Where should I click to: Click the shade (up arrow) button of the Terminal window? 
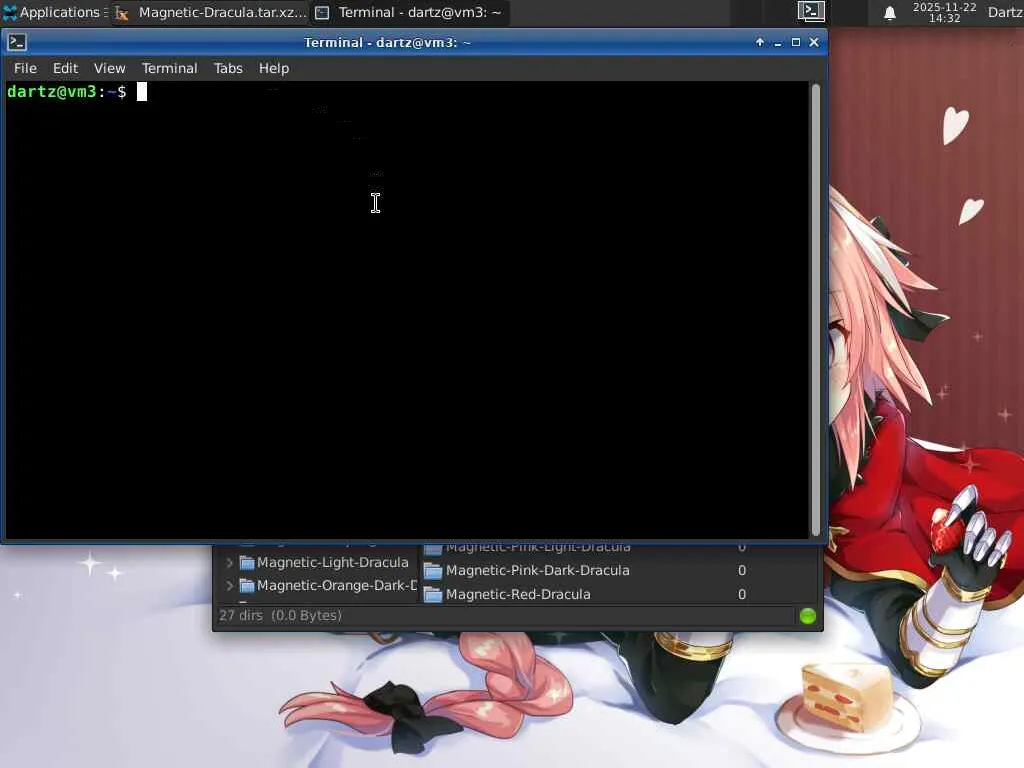click(x=760, y=42)
